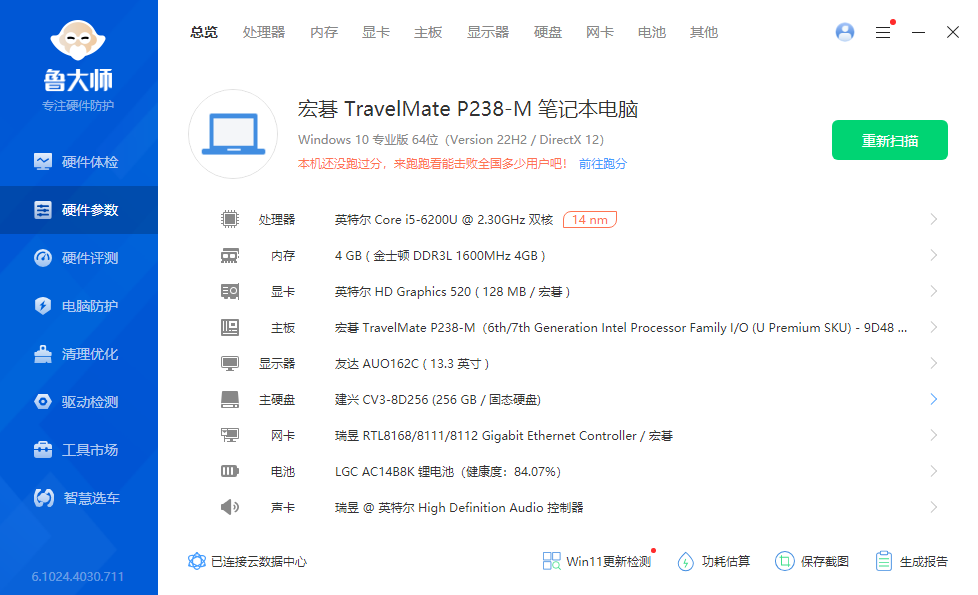Switch to the 处理器 tab
Screen dimensions: 978x595
coord(264,32)
